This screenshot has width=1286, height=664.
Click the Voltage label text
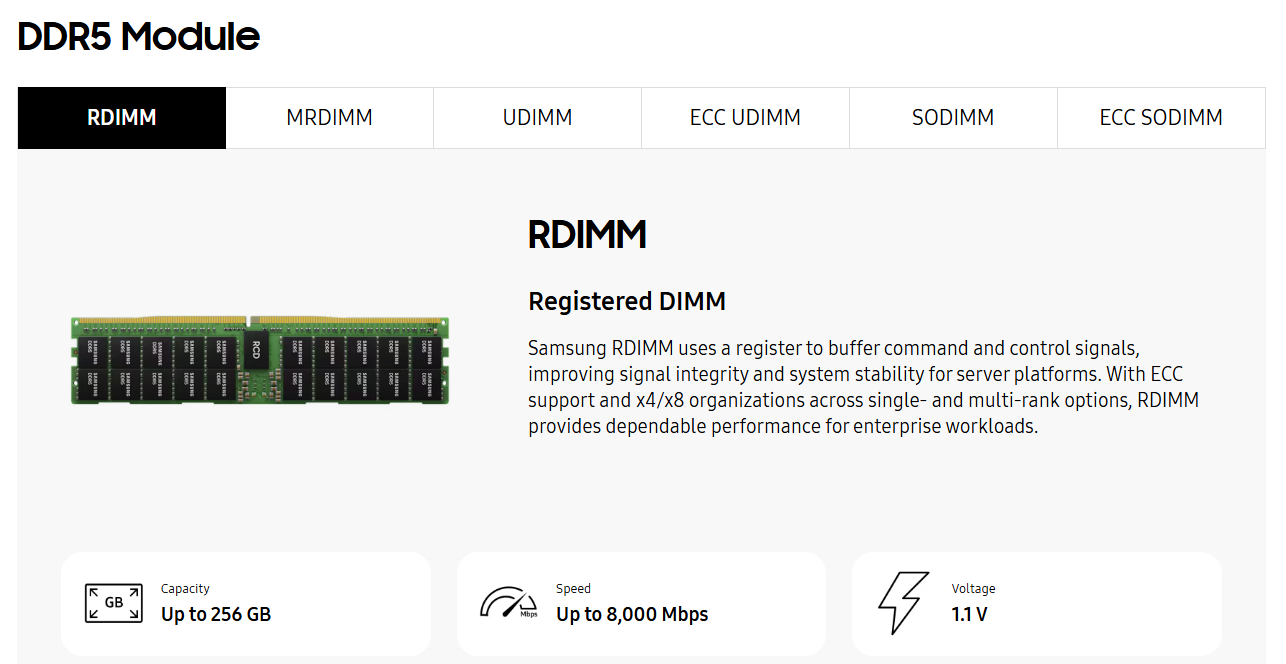pos(973,589)
